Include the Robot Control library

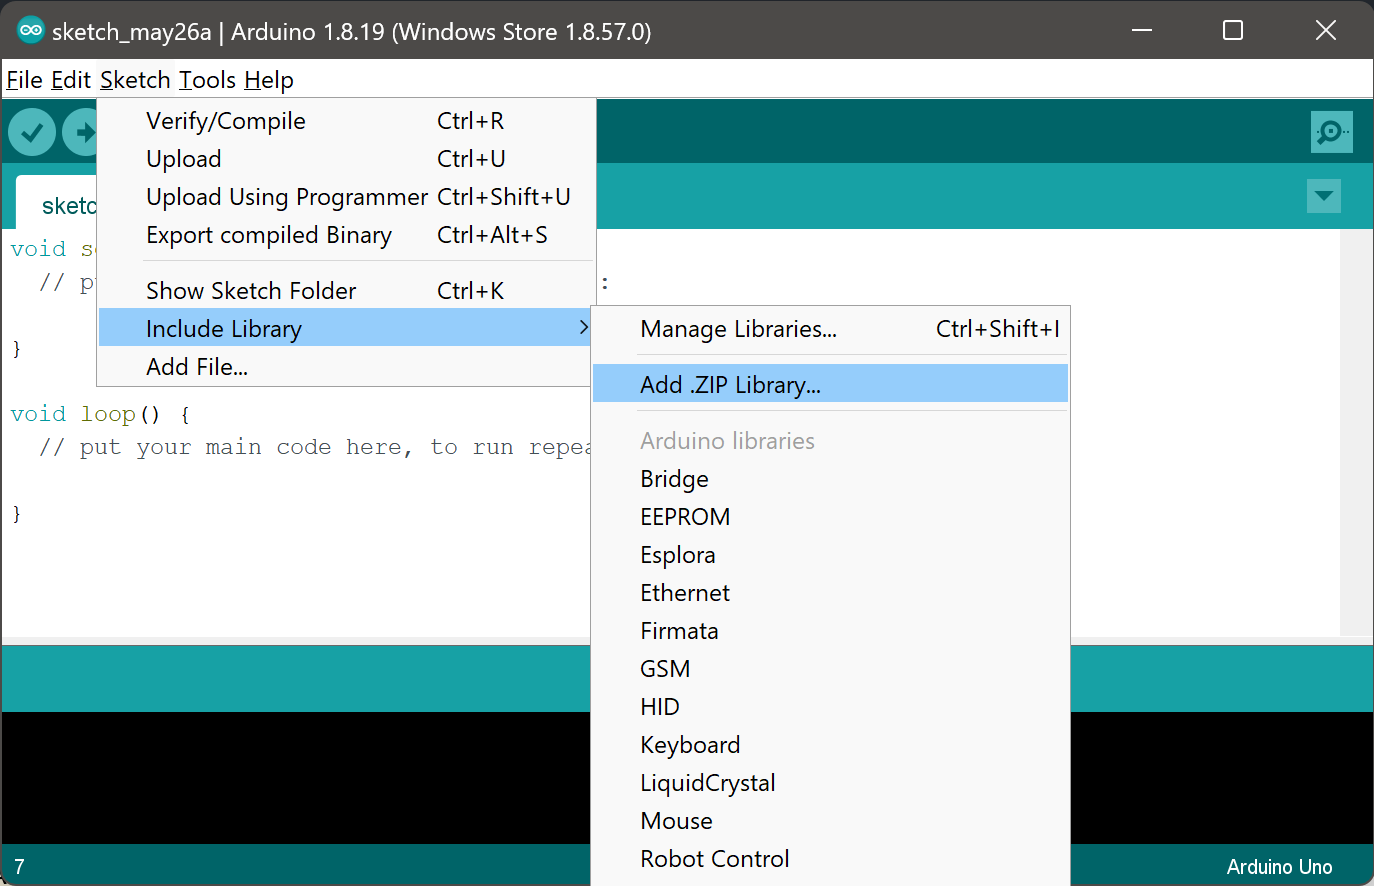pyautogui.click(x=830, y=859)
